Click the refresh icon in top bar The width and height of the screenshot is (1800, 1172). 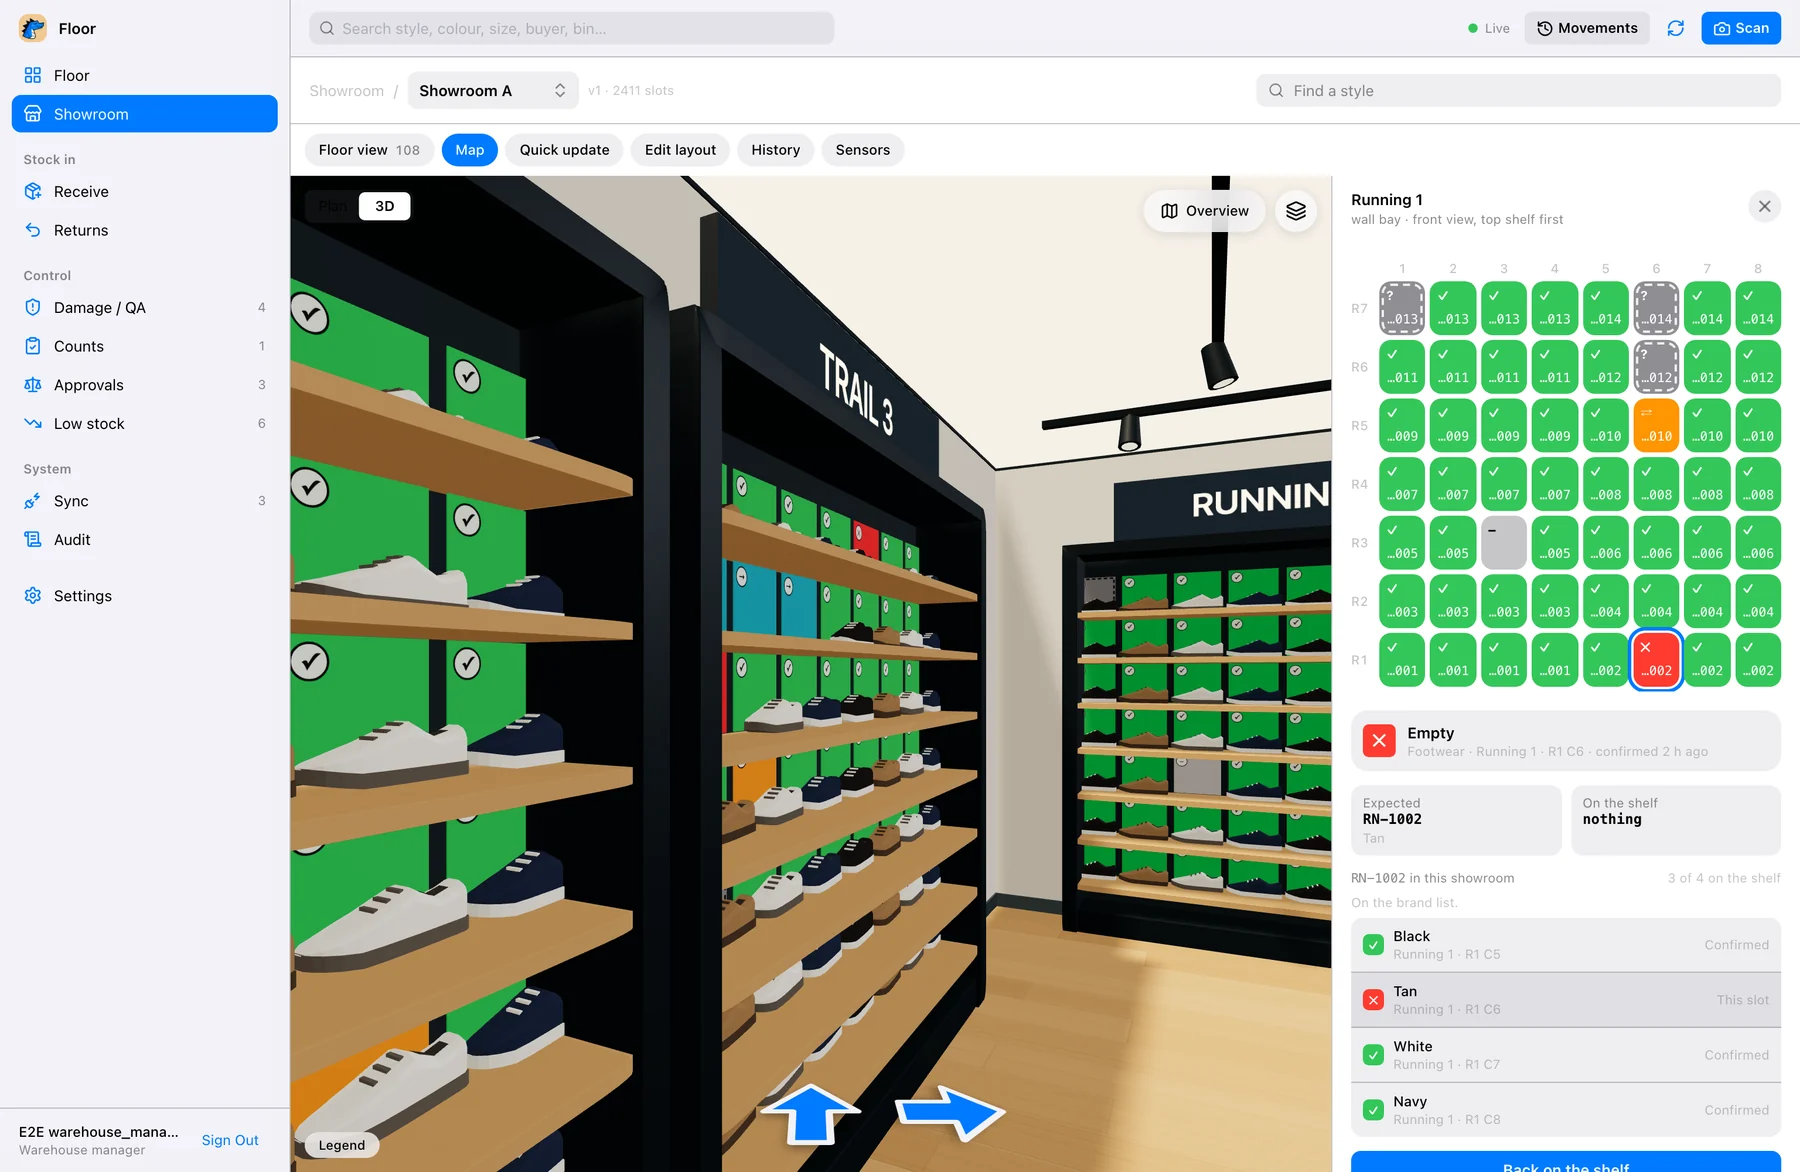[1676, 28]
